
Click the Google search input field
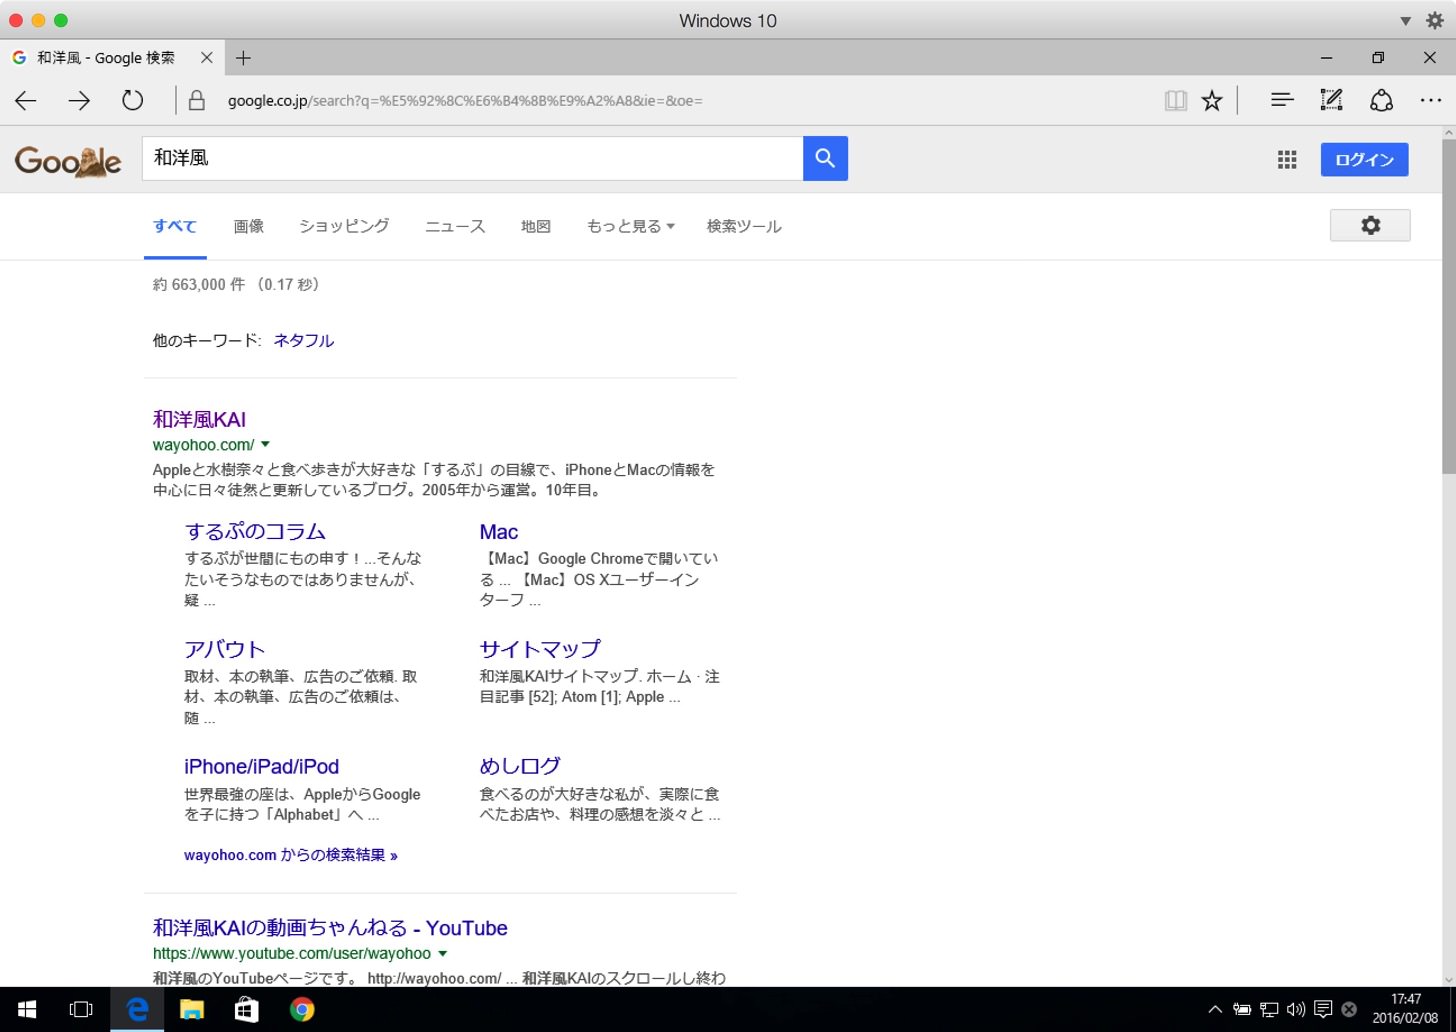[472, 158]
